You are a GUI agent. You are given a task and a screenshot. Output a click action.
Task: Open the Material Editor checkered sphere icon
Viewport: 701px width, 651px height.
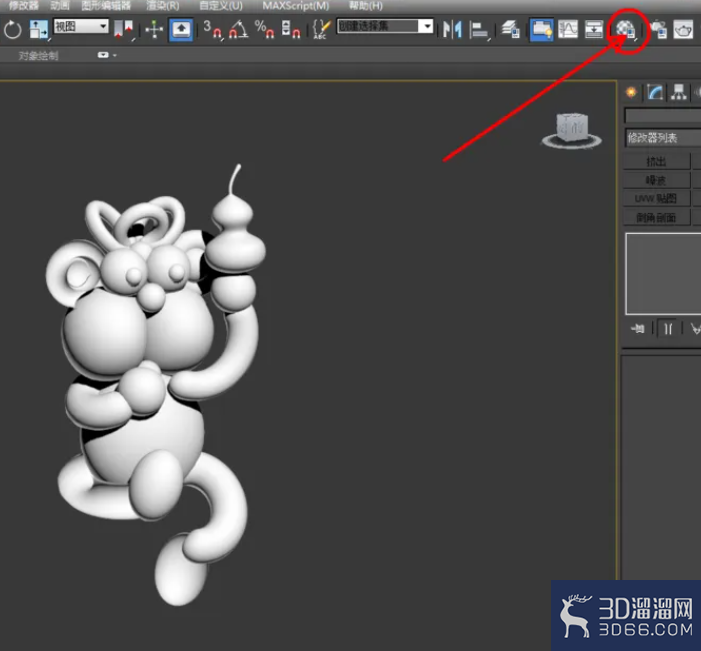pyautogui.click(x=626, y=30)
